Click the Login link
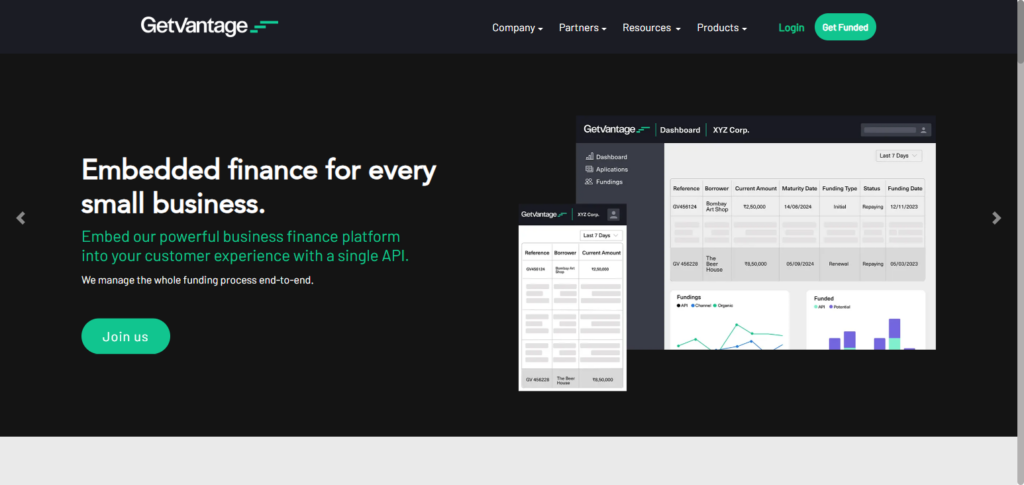The image size is (1024, 485). pyautogui.click(x=791, y=28)
